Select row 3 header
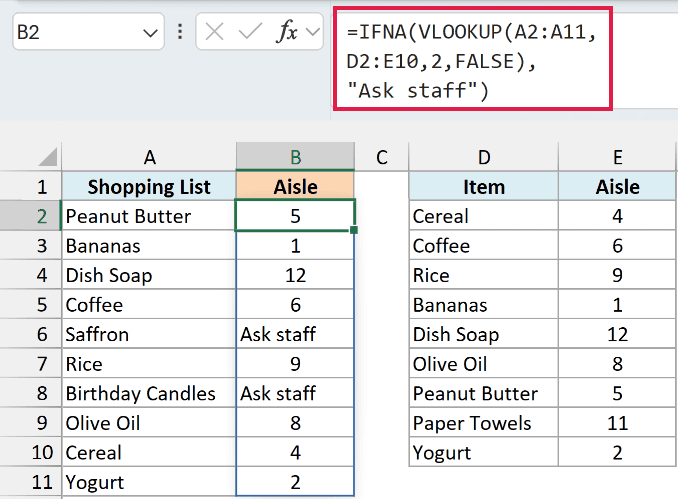678x499 pixels. click(x=30, y=246)
